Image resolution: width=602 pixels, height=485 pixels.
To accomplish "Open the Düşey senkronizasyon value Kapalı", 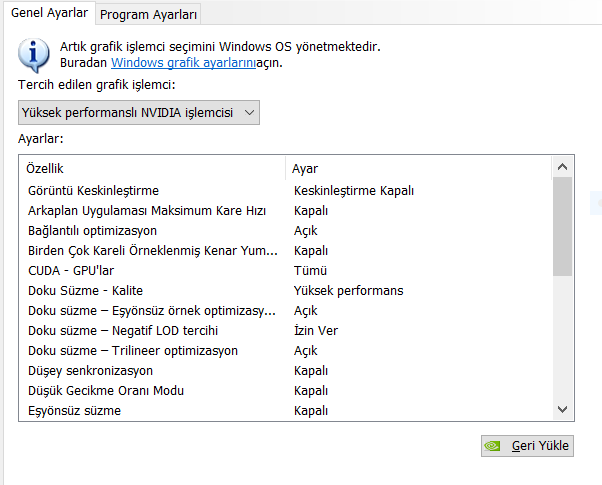I will coord(311,370).
